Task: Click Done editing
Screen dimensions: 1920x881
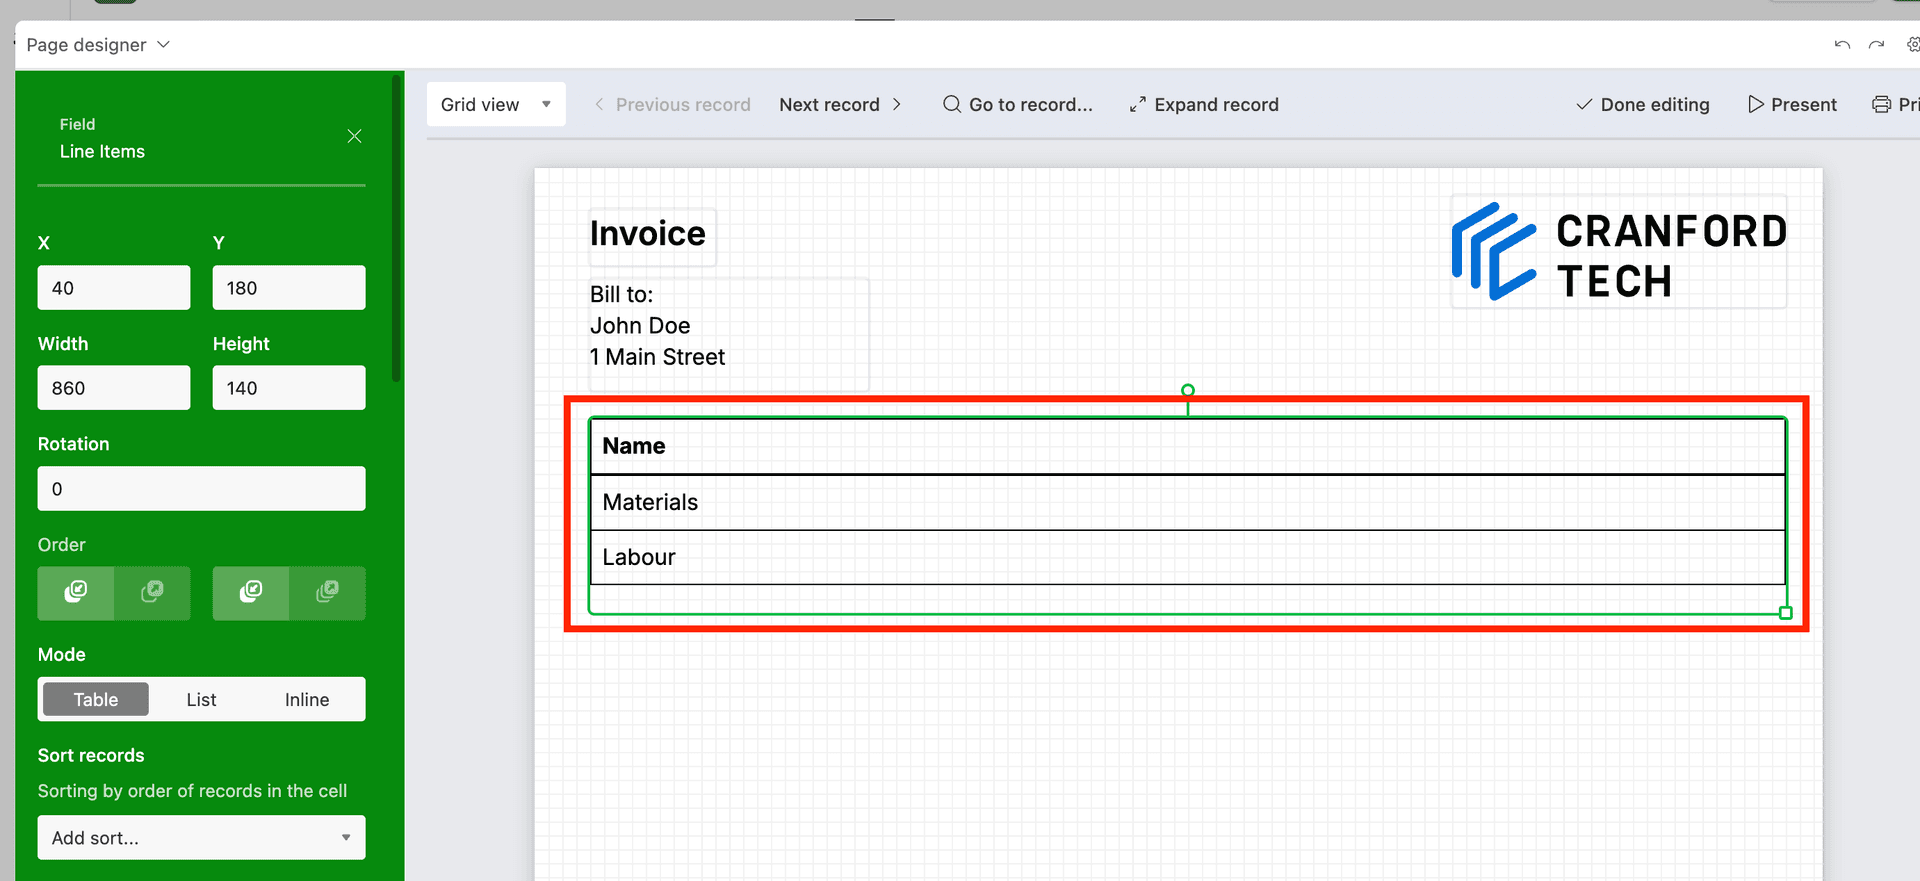Action: (1643, 104)
